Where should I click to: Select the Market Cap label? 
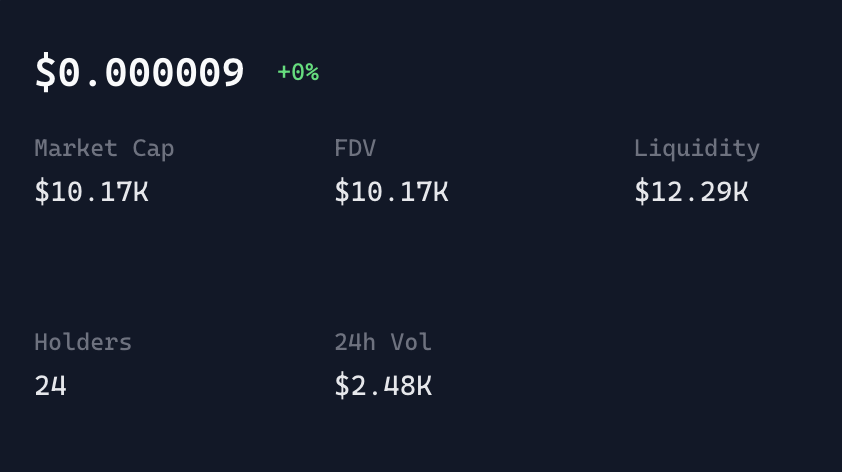(104, 148)
